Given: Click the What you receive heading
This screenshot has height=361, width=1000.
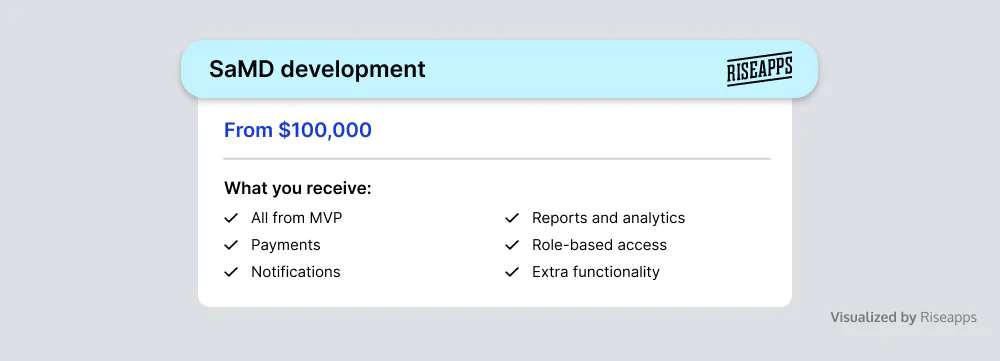Looking at the screenshot, I should (298, 189).
